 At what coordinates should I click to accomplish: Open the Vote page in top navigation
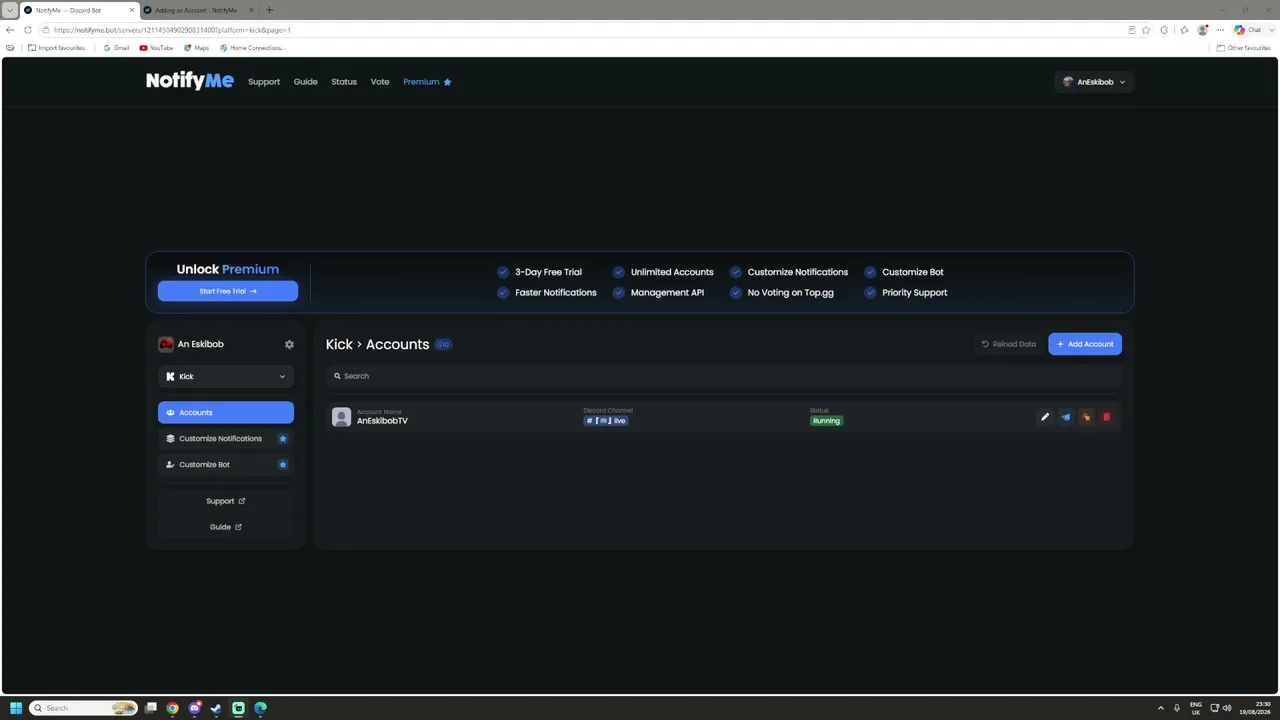[x=380, y=82]
